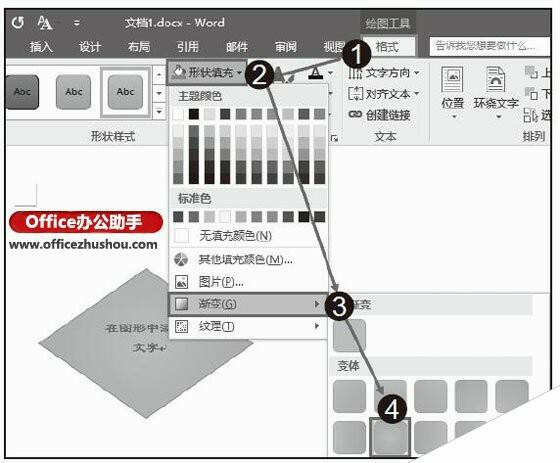Open text fill A dropdown arrow

(x=330, y=73)
